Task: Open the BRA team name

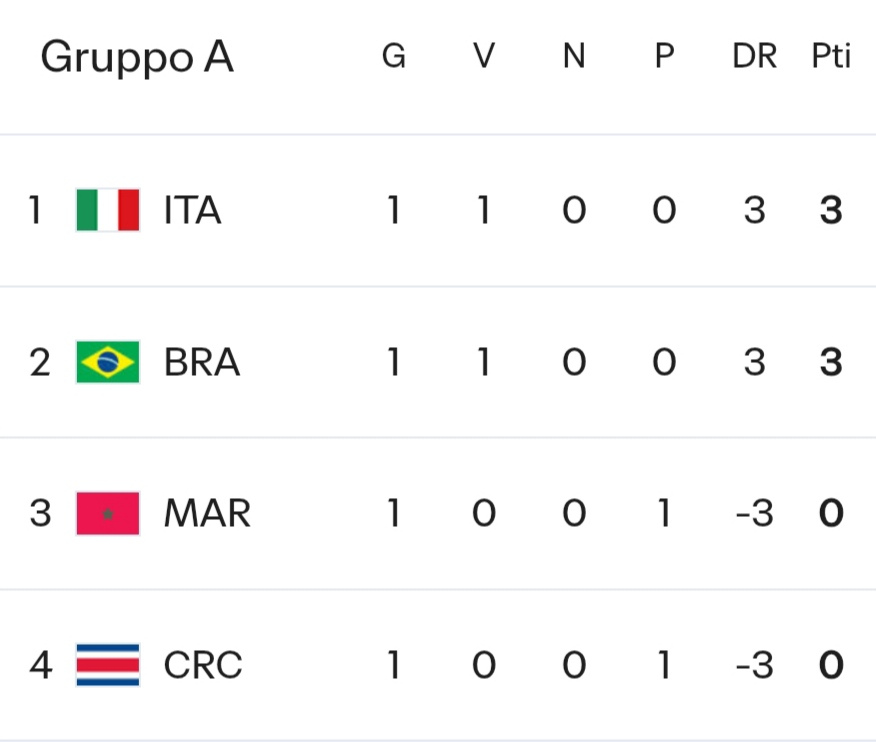Action: click(202, 362)
